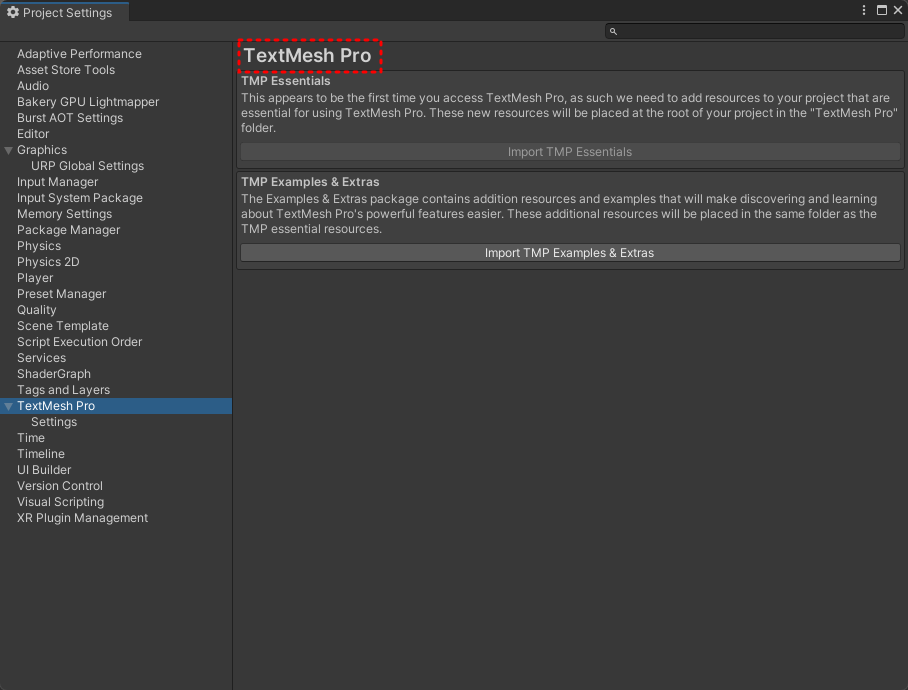
Task: Open Scene Template settings
Action: [x=63, y=326]
